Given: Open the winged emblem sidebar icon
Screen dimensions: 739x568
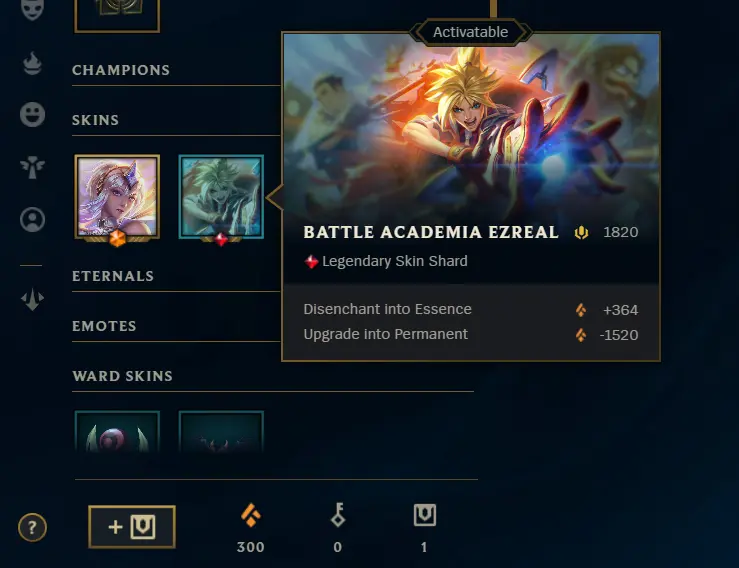Looking at the screenshot, I should 32,167.
